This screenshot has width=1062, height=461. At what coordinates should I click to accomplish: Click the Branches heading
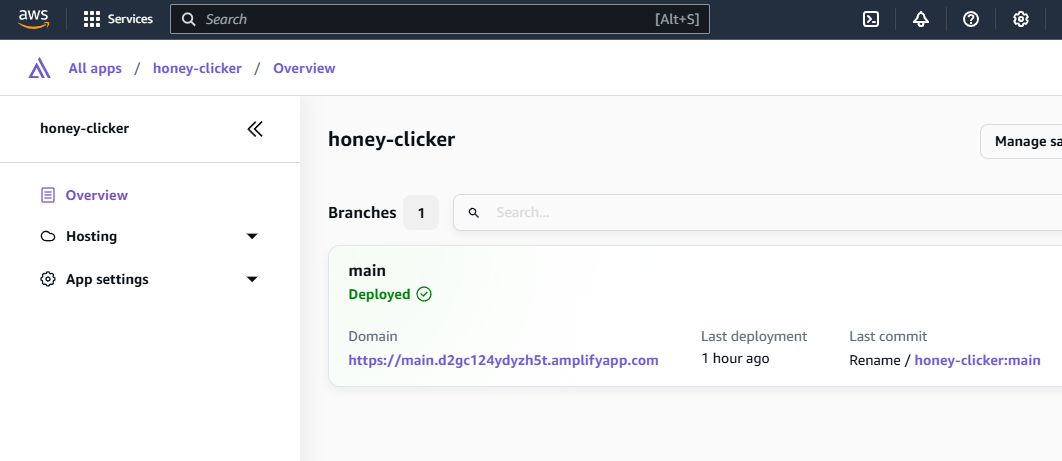pos(362,213)
